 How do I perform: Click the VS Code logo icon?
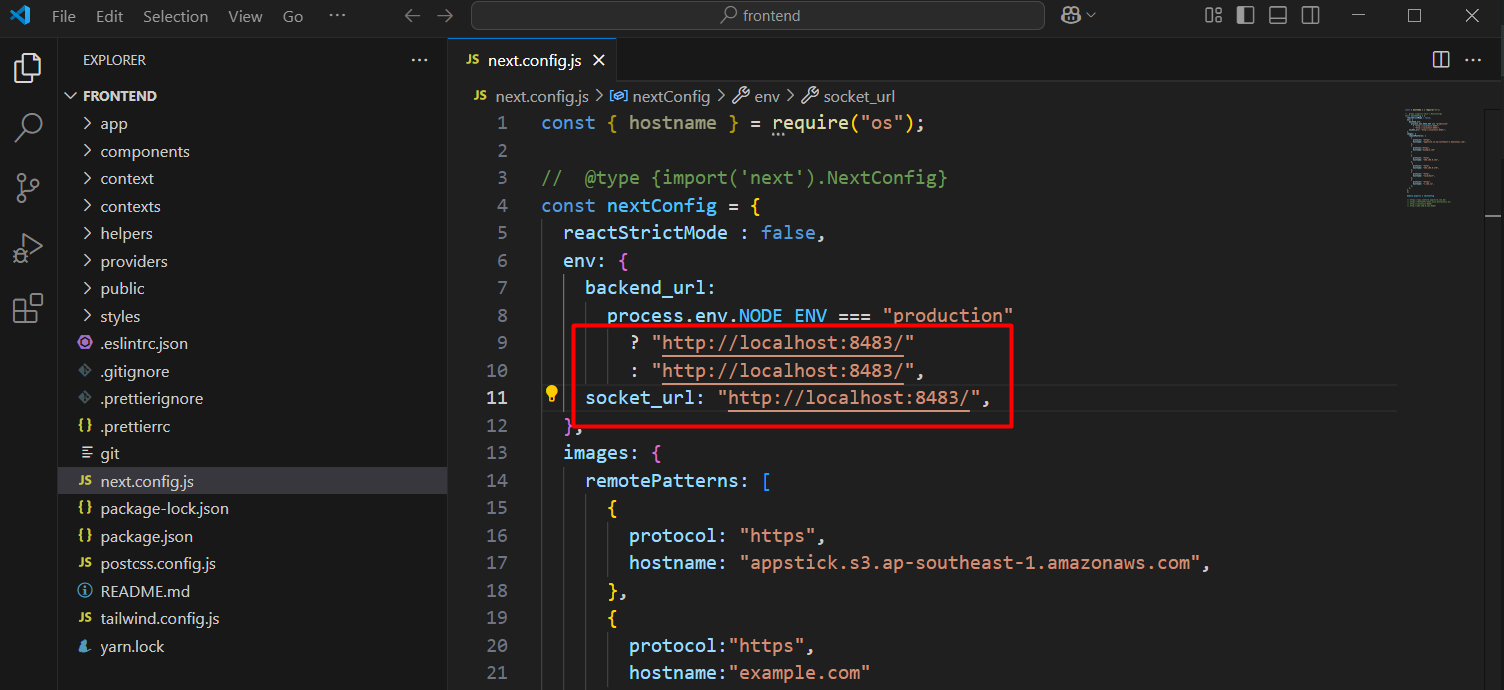[x=20, y=16]
